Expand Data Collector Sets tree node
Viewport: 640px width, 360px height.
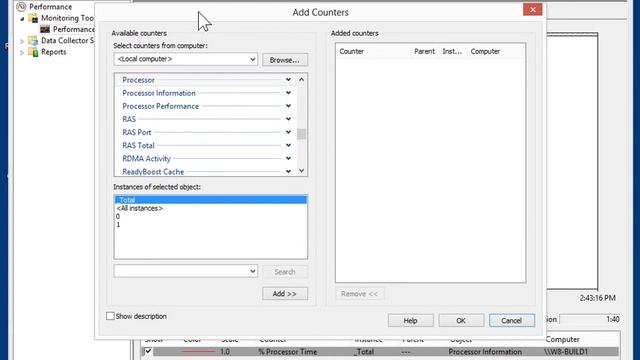22,41
